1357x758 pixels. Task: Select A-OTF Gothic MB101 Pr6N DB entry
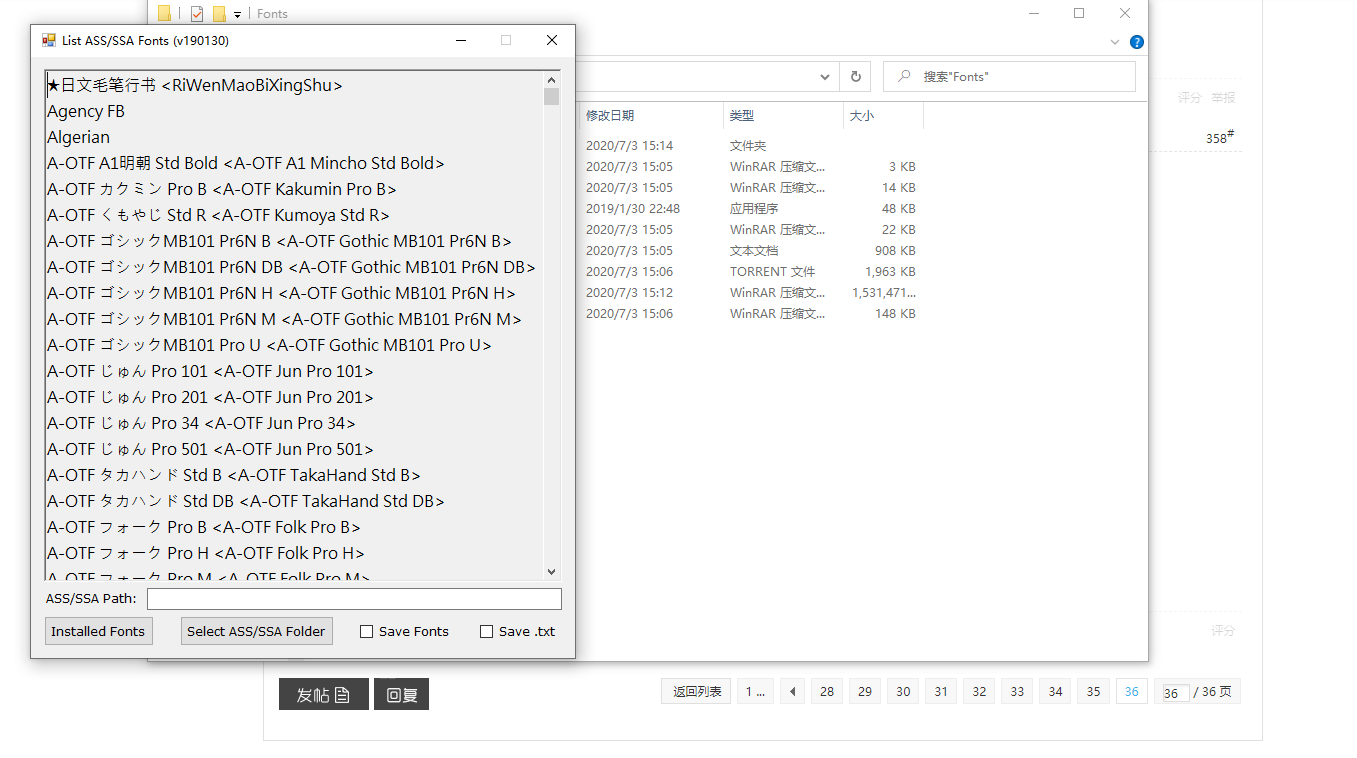tap(291, 267)
